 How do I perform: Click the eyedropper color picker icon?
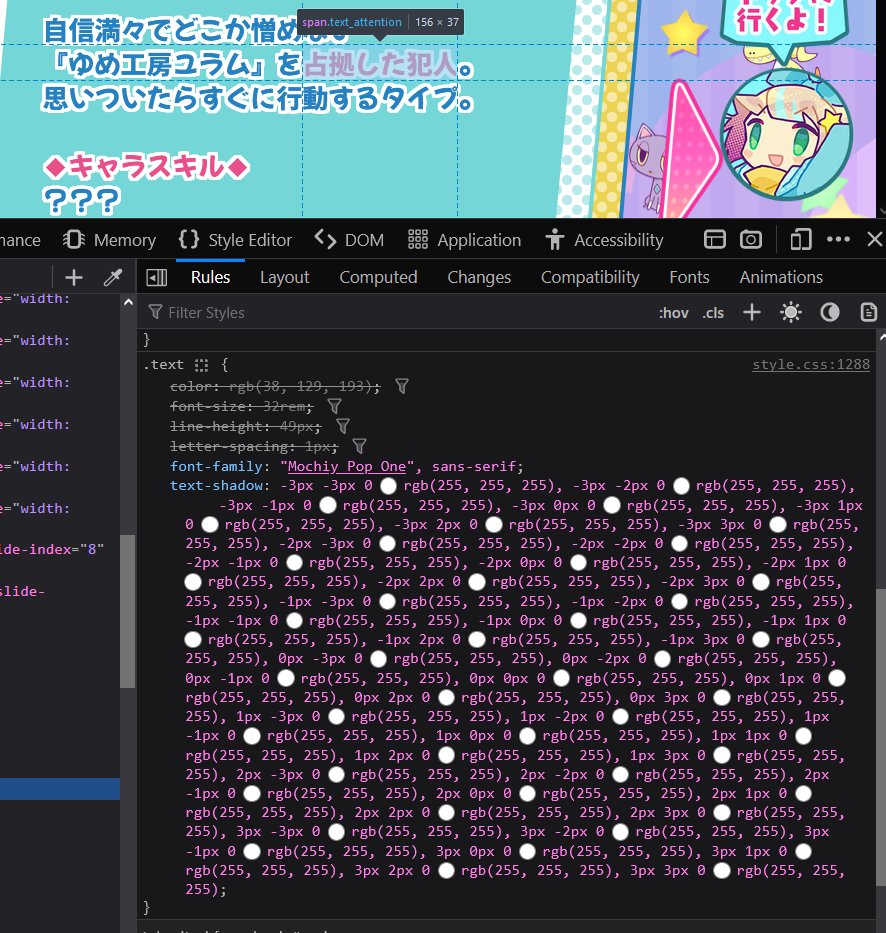112,277
